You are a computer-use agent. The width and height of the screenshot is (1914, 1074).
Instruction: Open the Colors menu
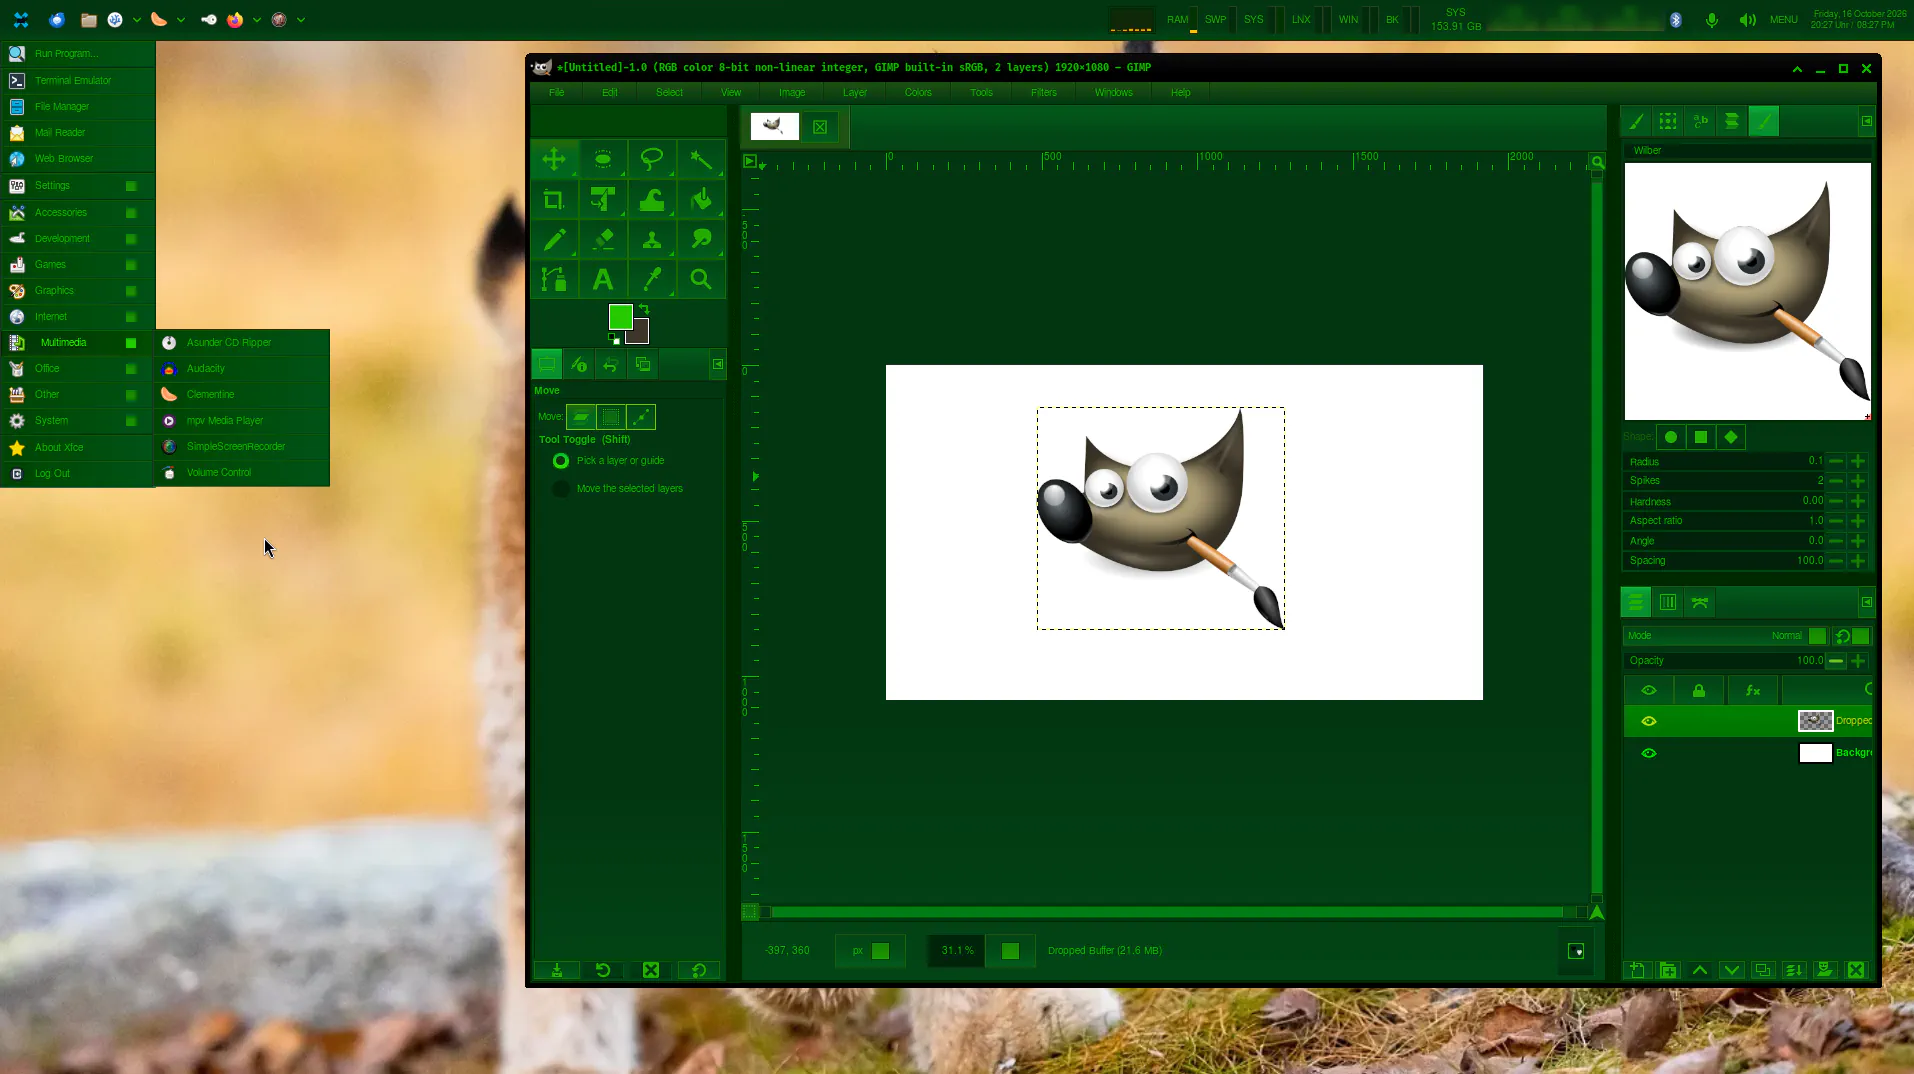click(x=918, y=93)
